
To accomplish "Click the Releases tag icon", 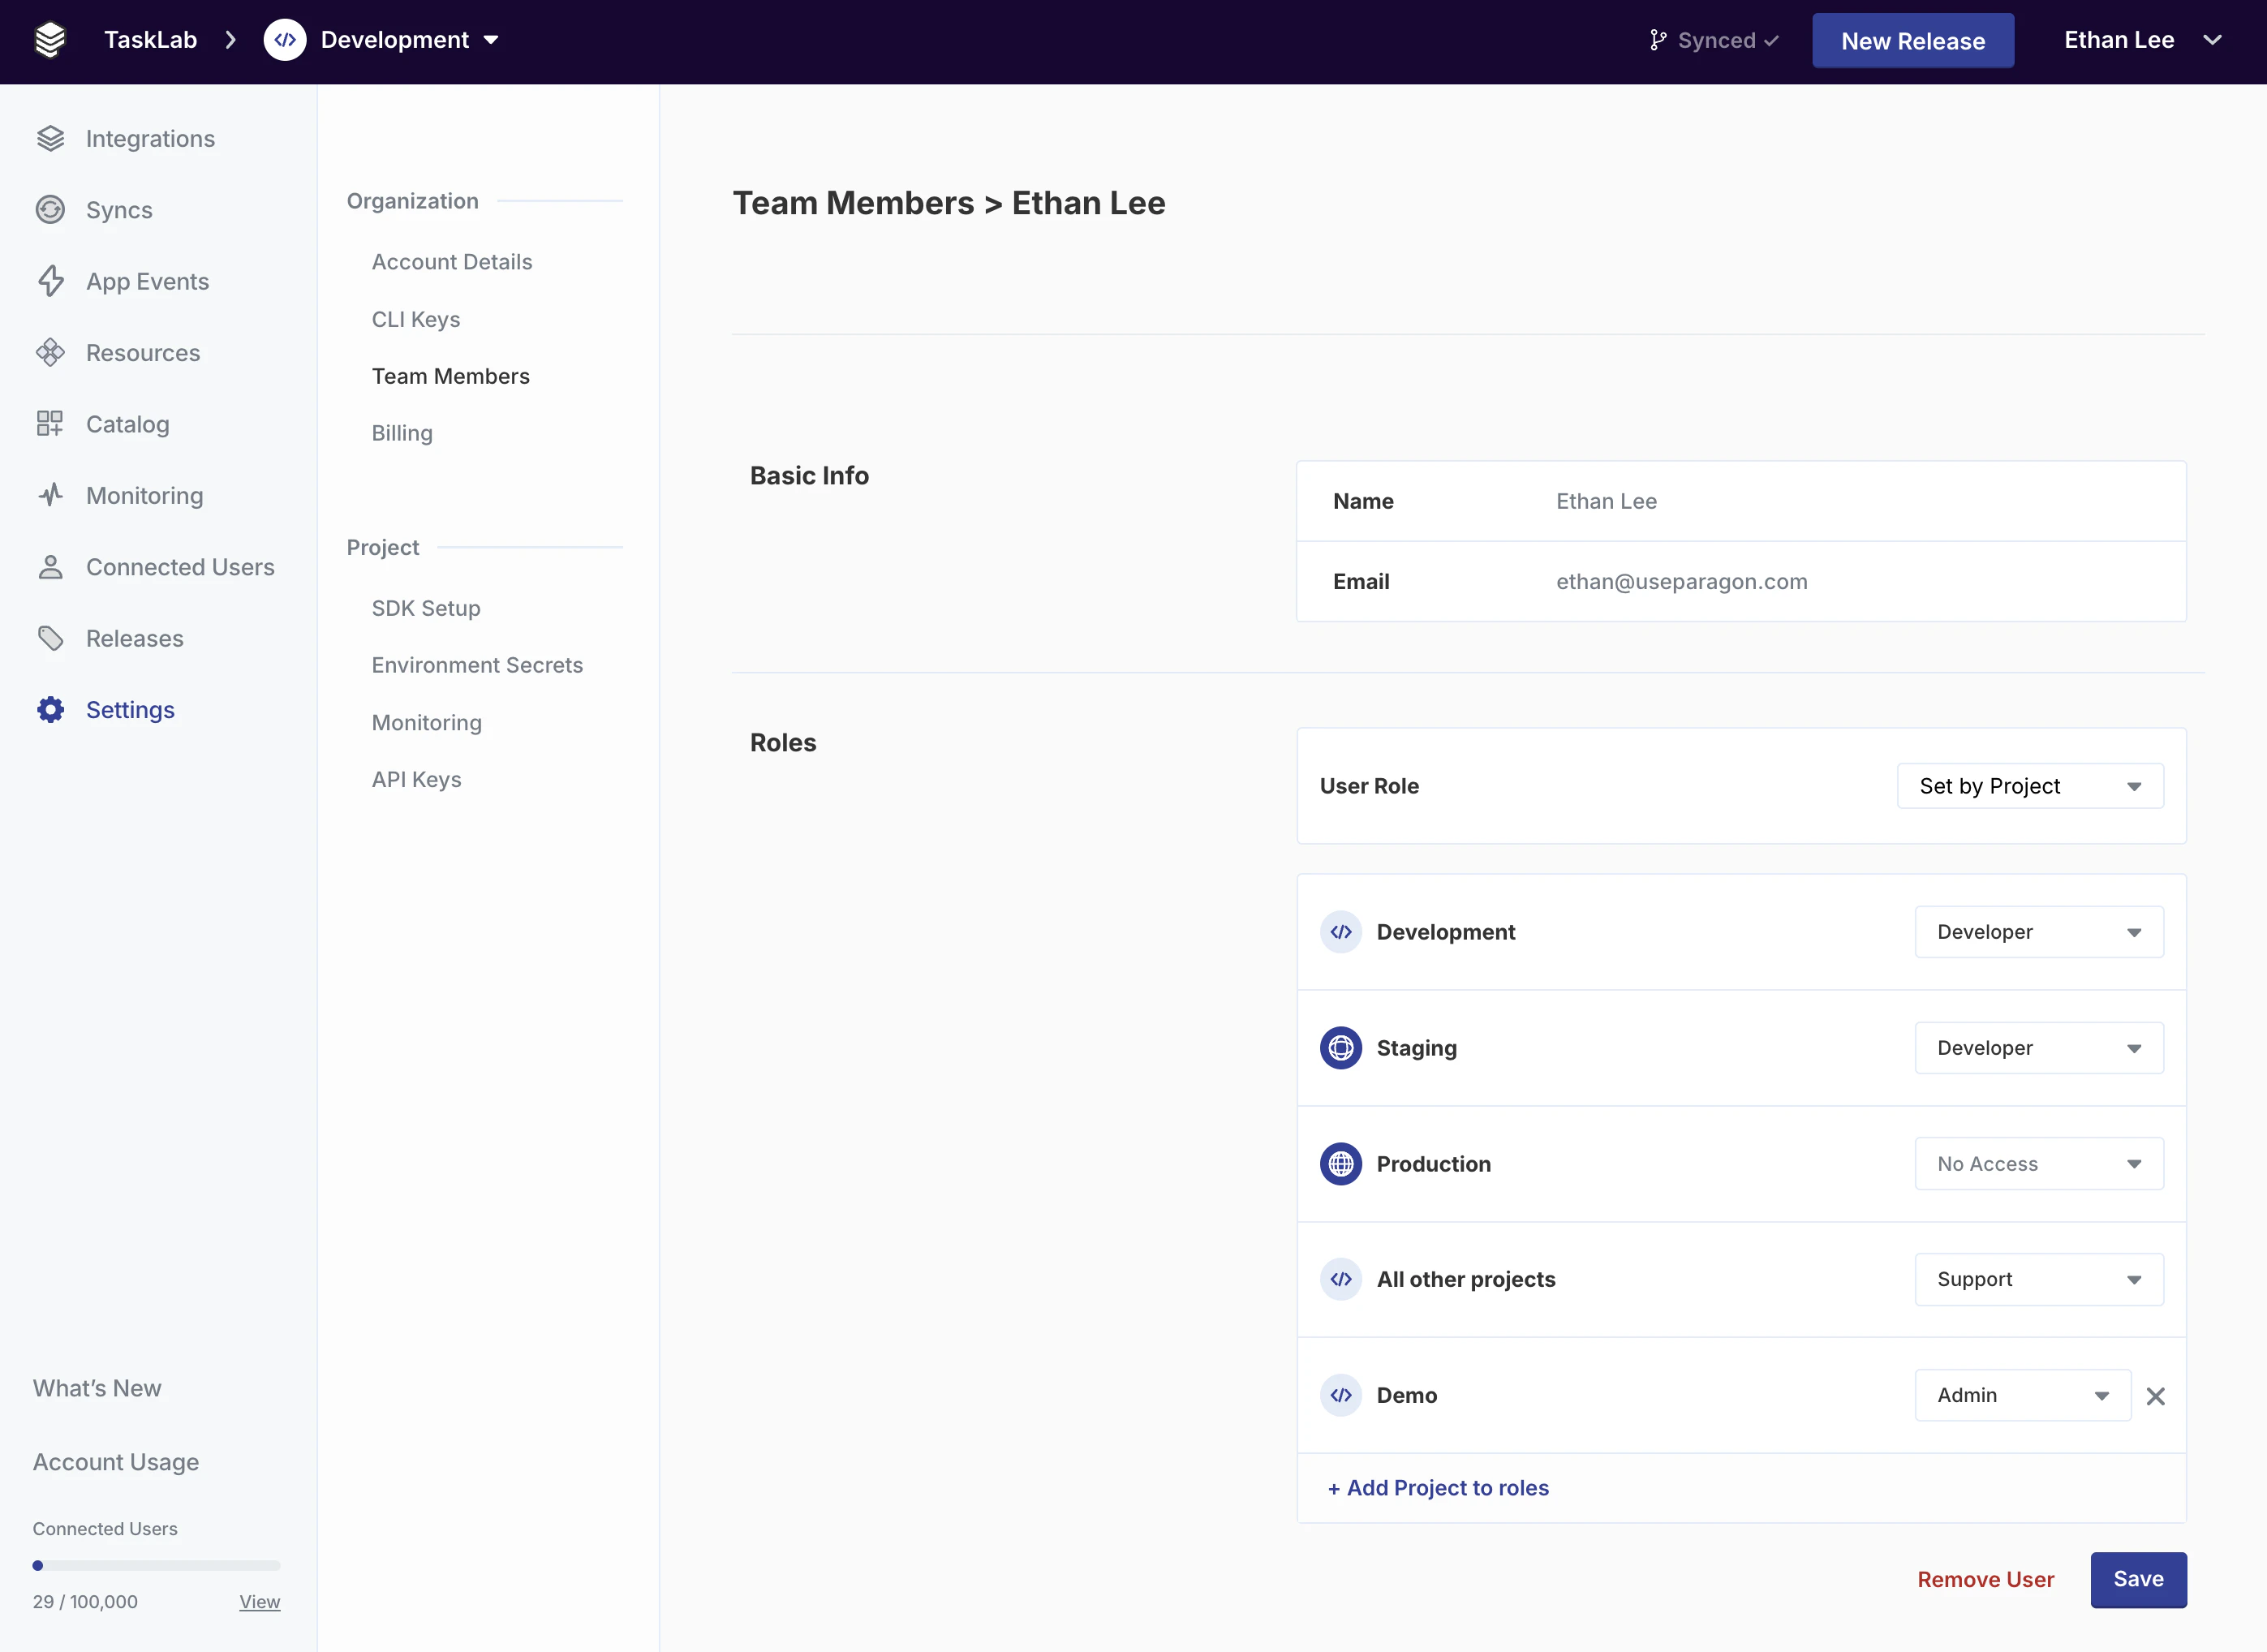I will (x=50, y=638).
